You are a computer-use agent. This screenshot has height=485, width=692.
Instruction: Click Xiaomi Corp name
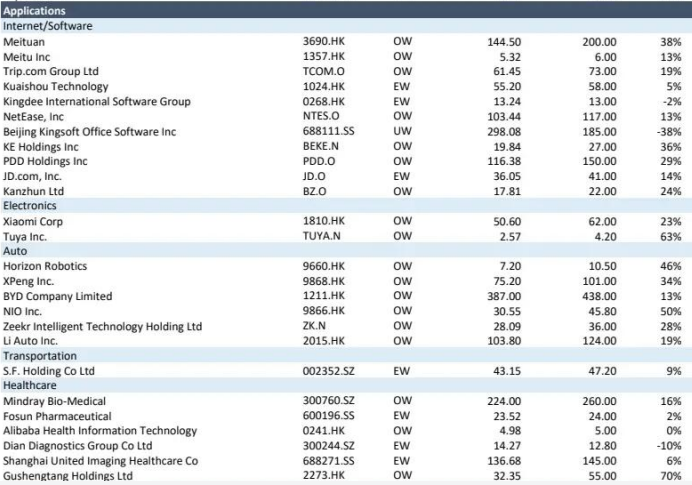33,222
